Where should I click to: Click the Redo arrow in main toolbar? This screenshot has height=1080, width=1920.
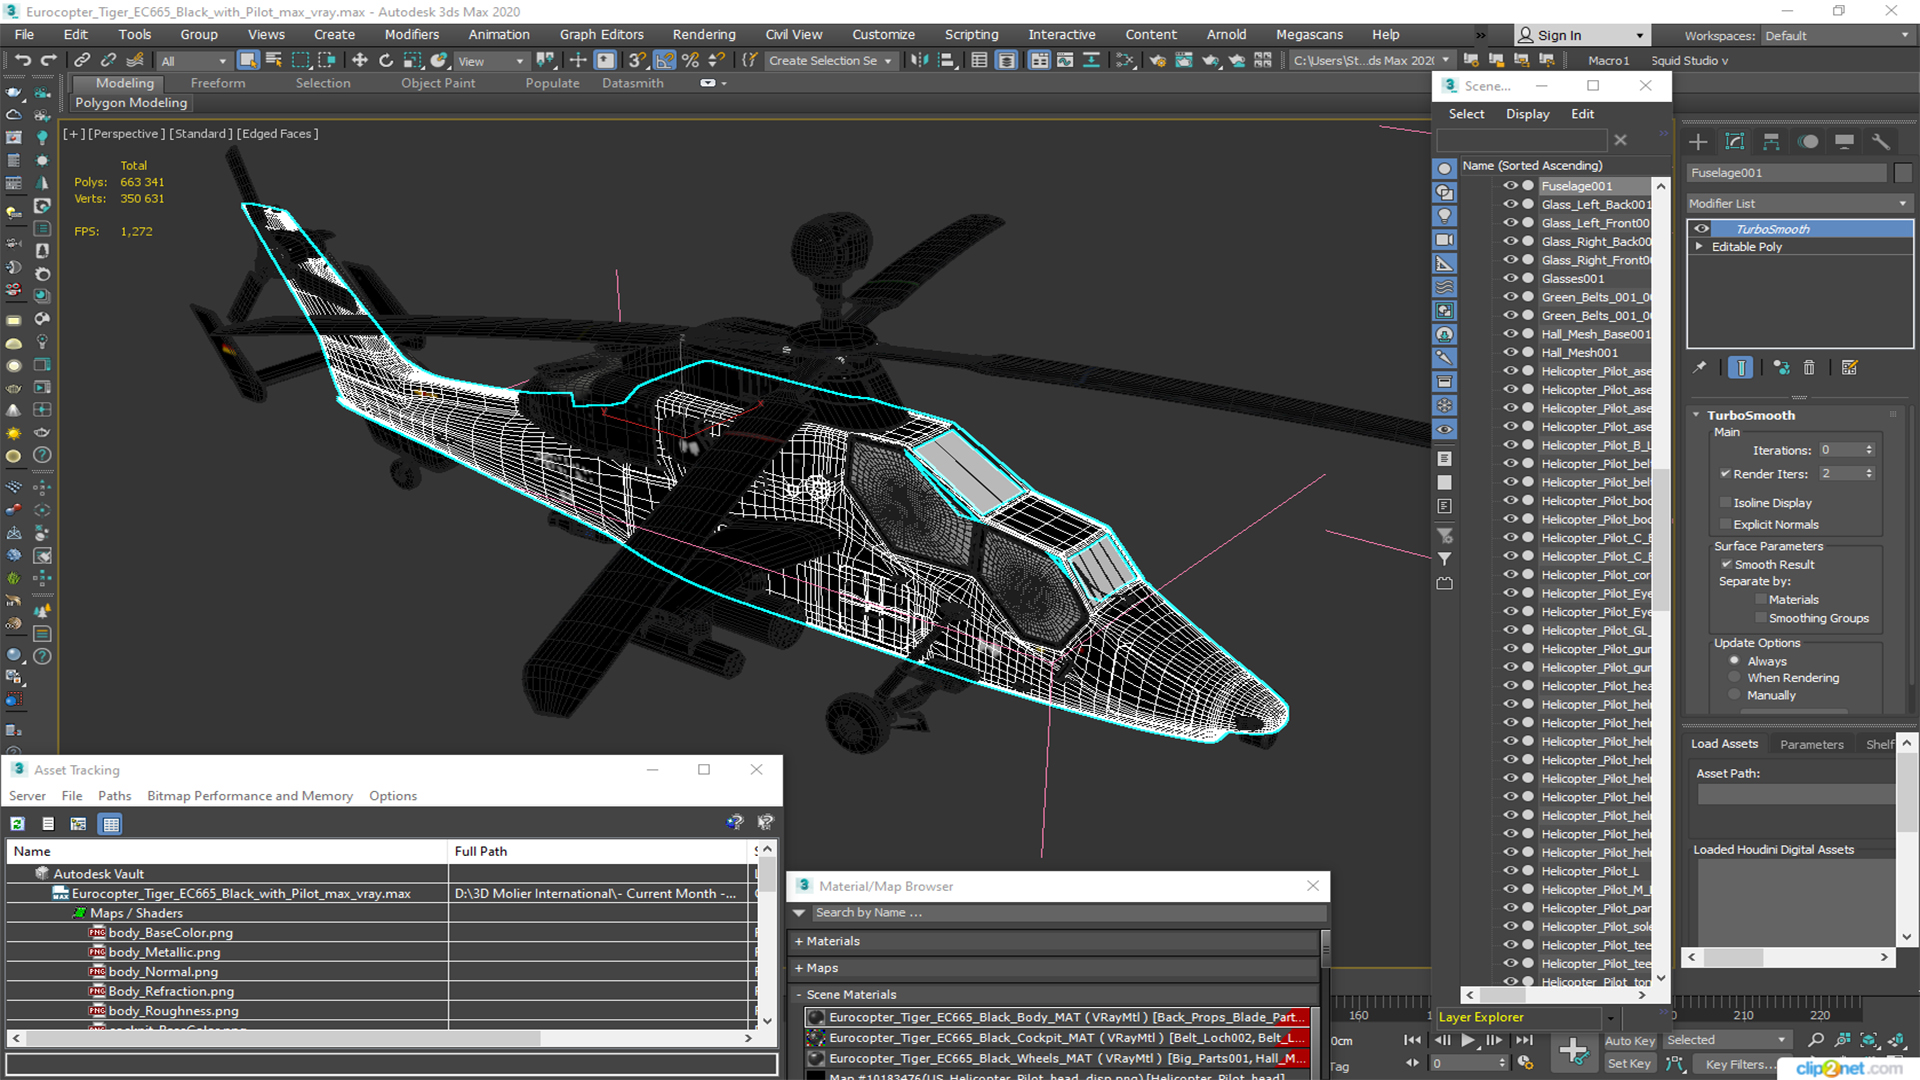point(47,60)
